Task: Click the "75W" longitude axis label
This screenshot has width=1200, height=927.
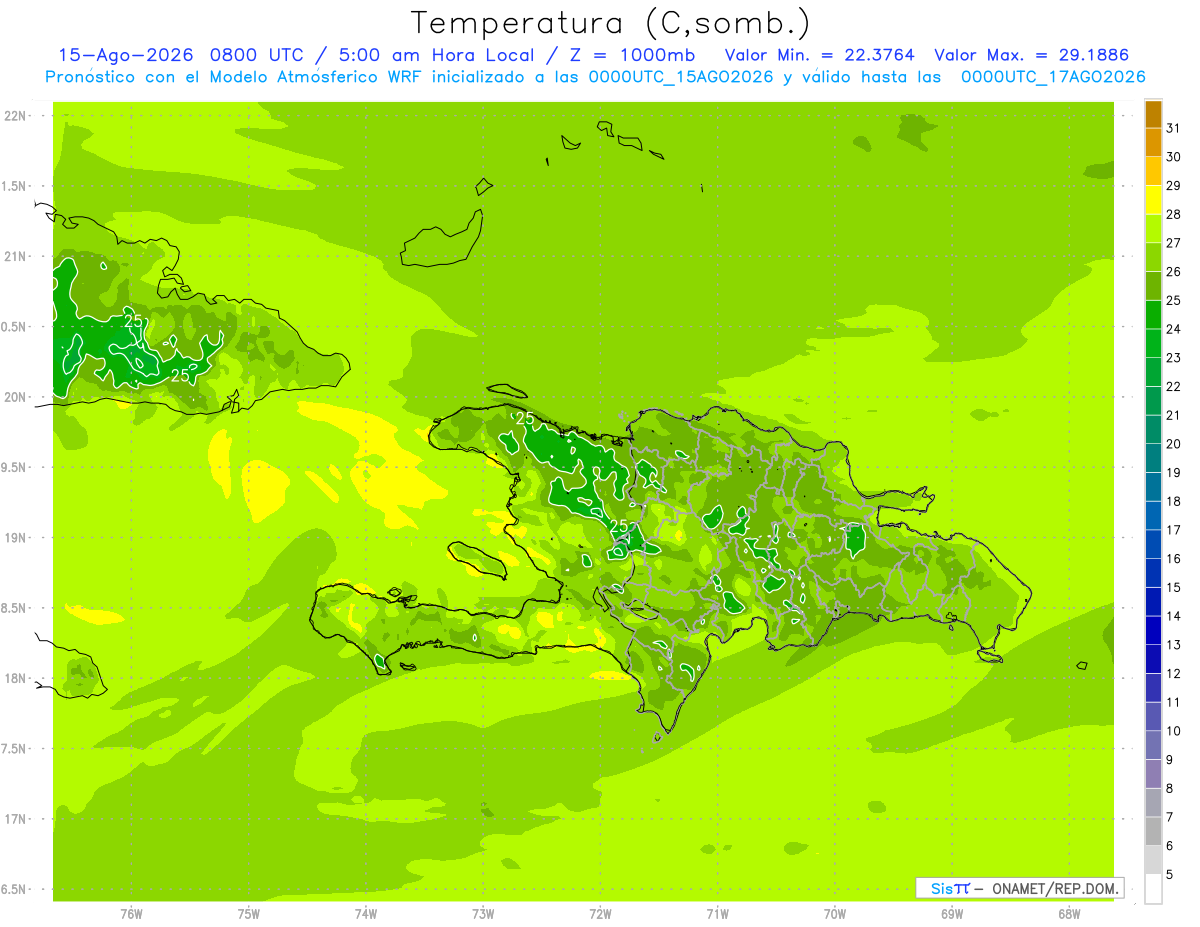Action: (248, 913)
